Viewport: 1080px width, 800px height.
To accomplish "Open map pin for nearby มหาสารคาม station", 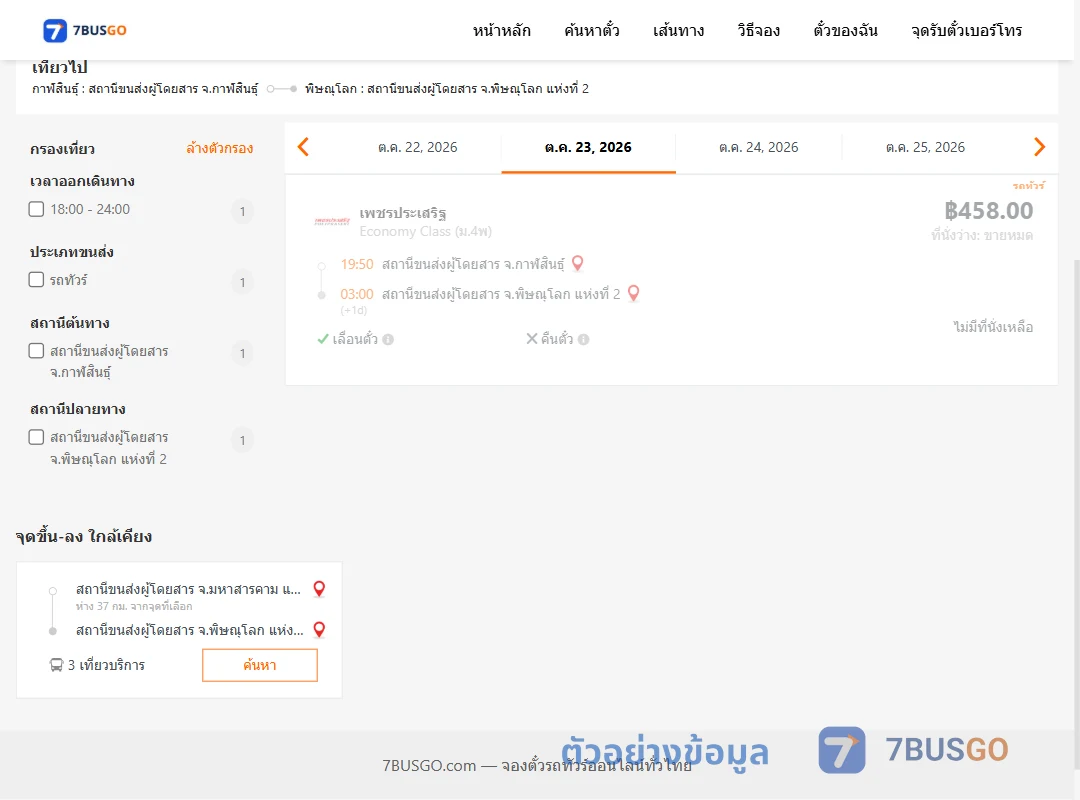I will click(x=319, y=589).
